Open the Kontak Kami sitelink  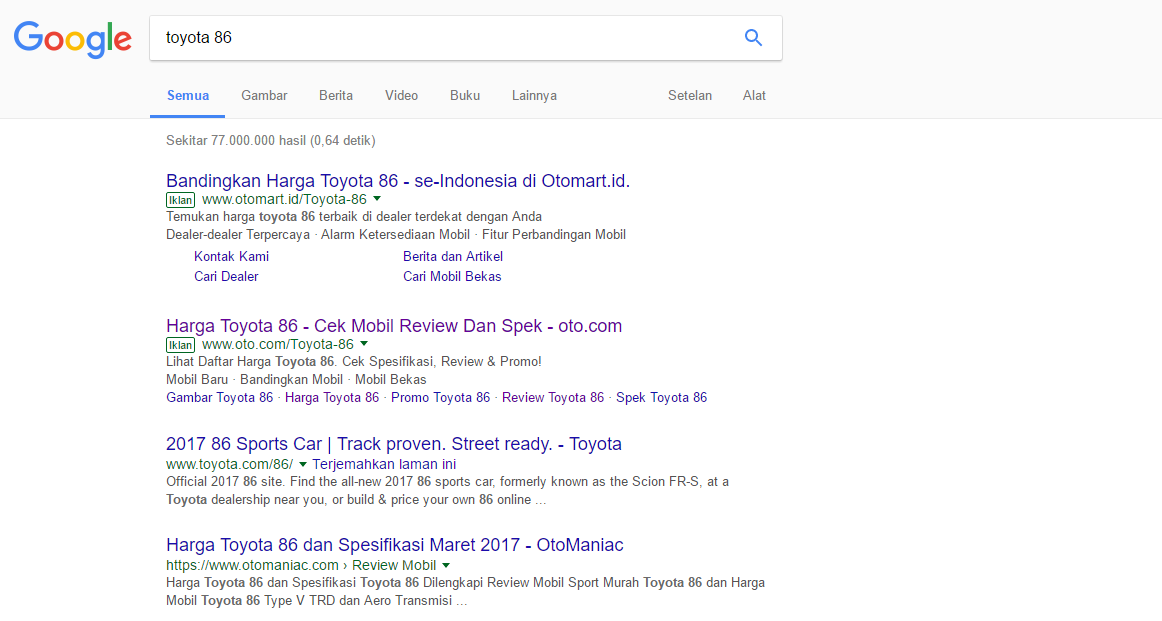pos(231,256)
